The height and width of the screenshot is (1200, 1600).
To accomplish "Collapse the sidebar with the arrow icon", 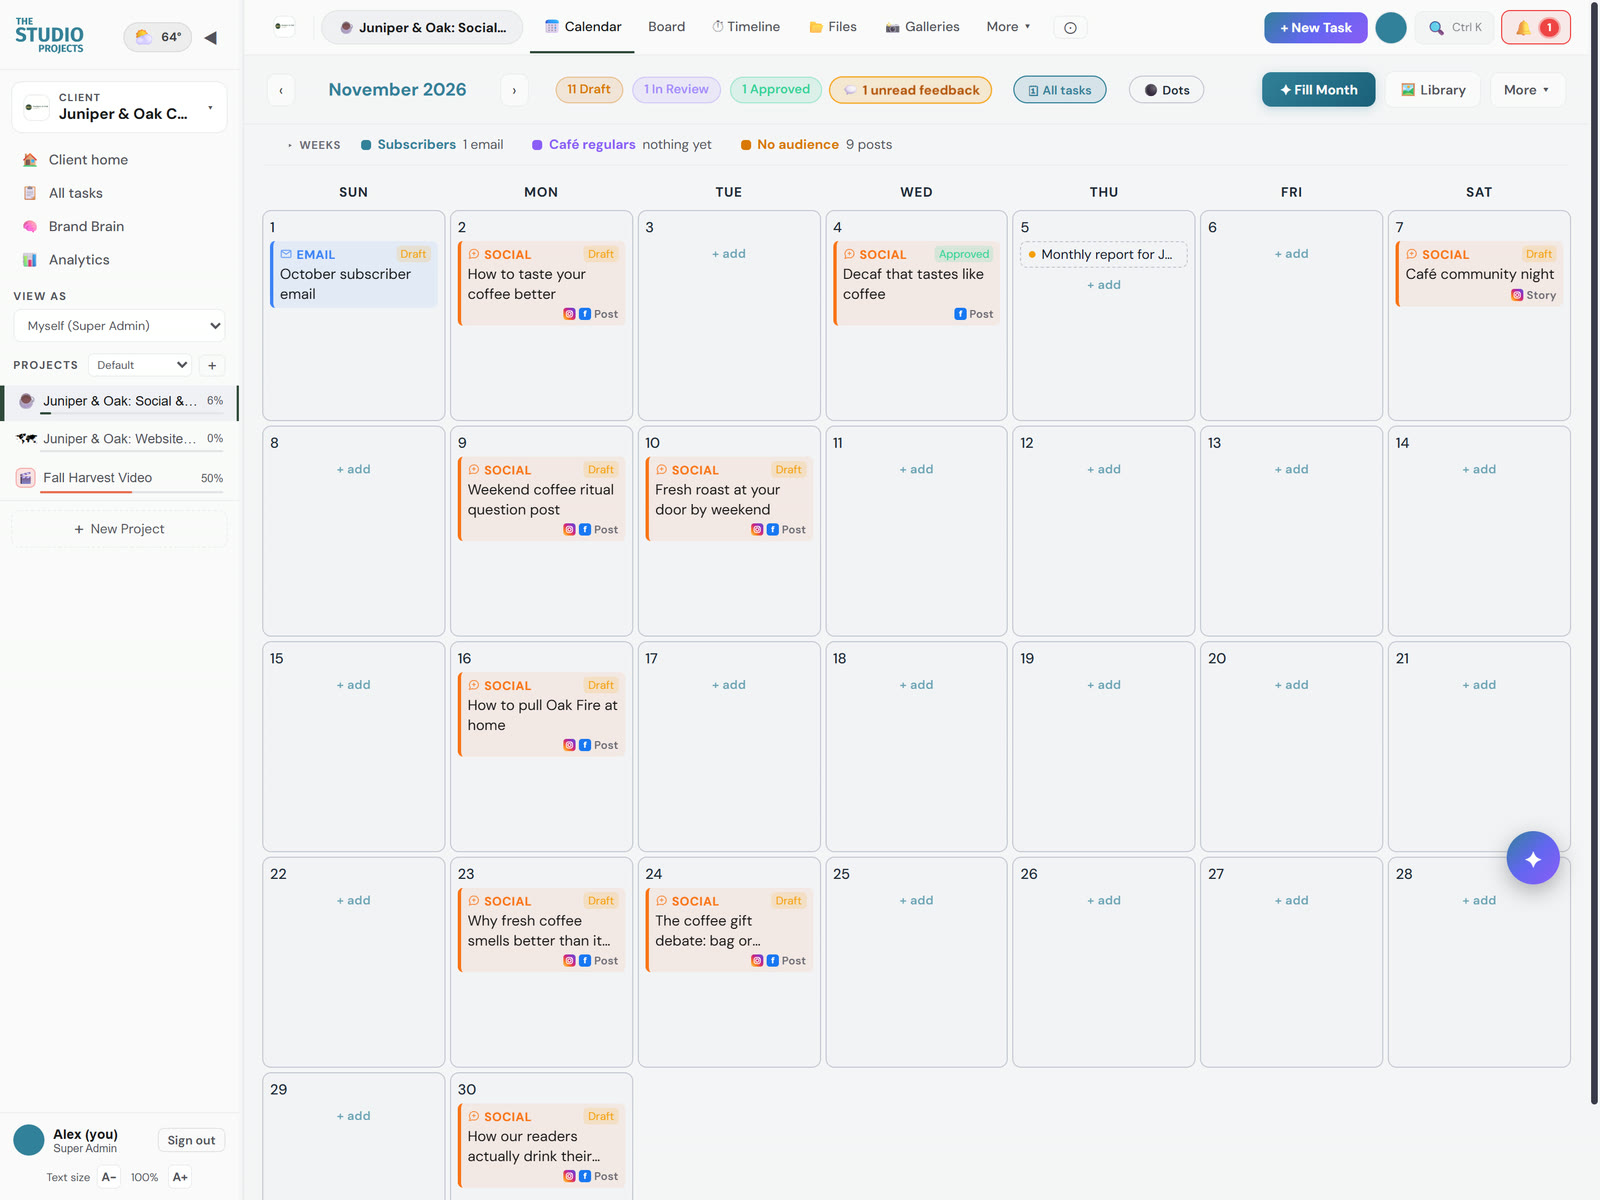I will click(210, 38).
